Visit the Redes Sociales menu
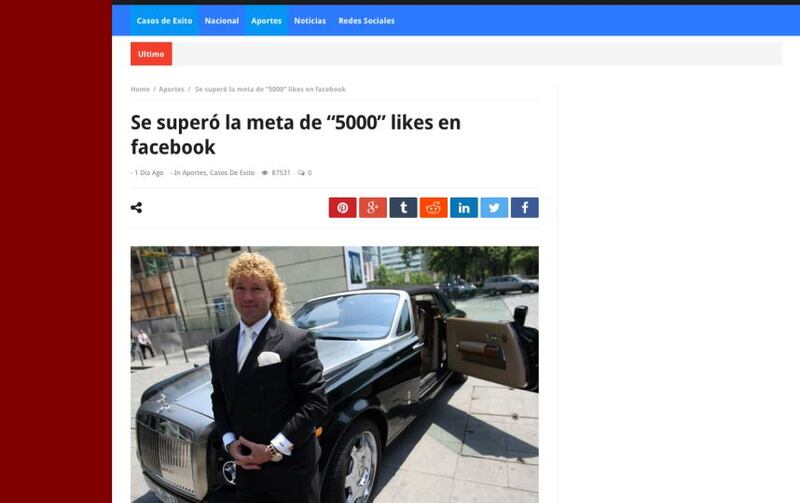 tap(366, 21)
